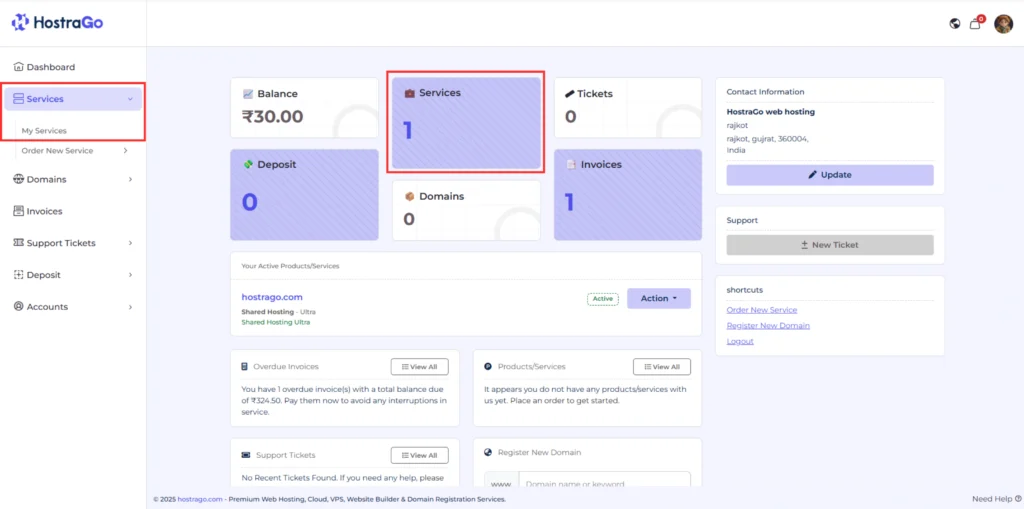Click Order New Service shortcut link

[761, 310]
